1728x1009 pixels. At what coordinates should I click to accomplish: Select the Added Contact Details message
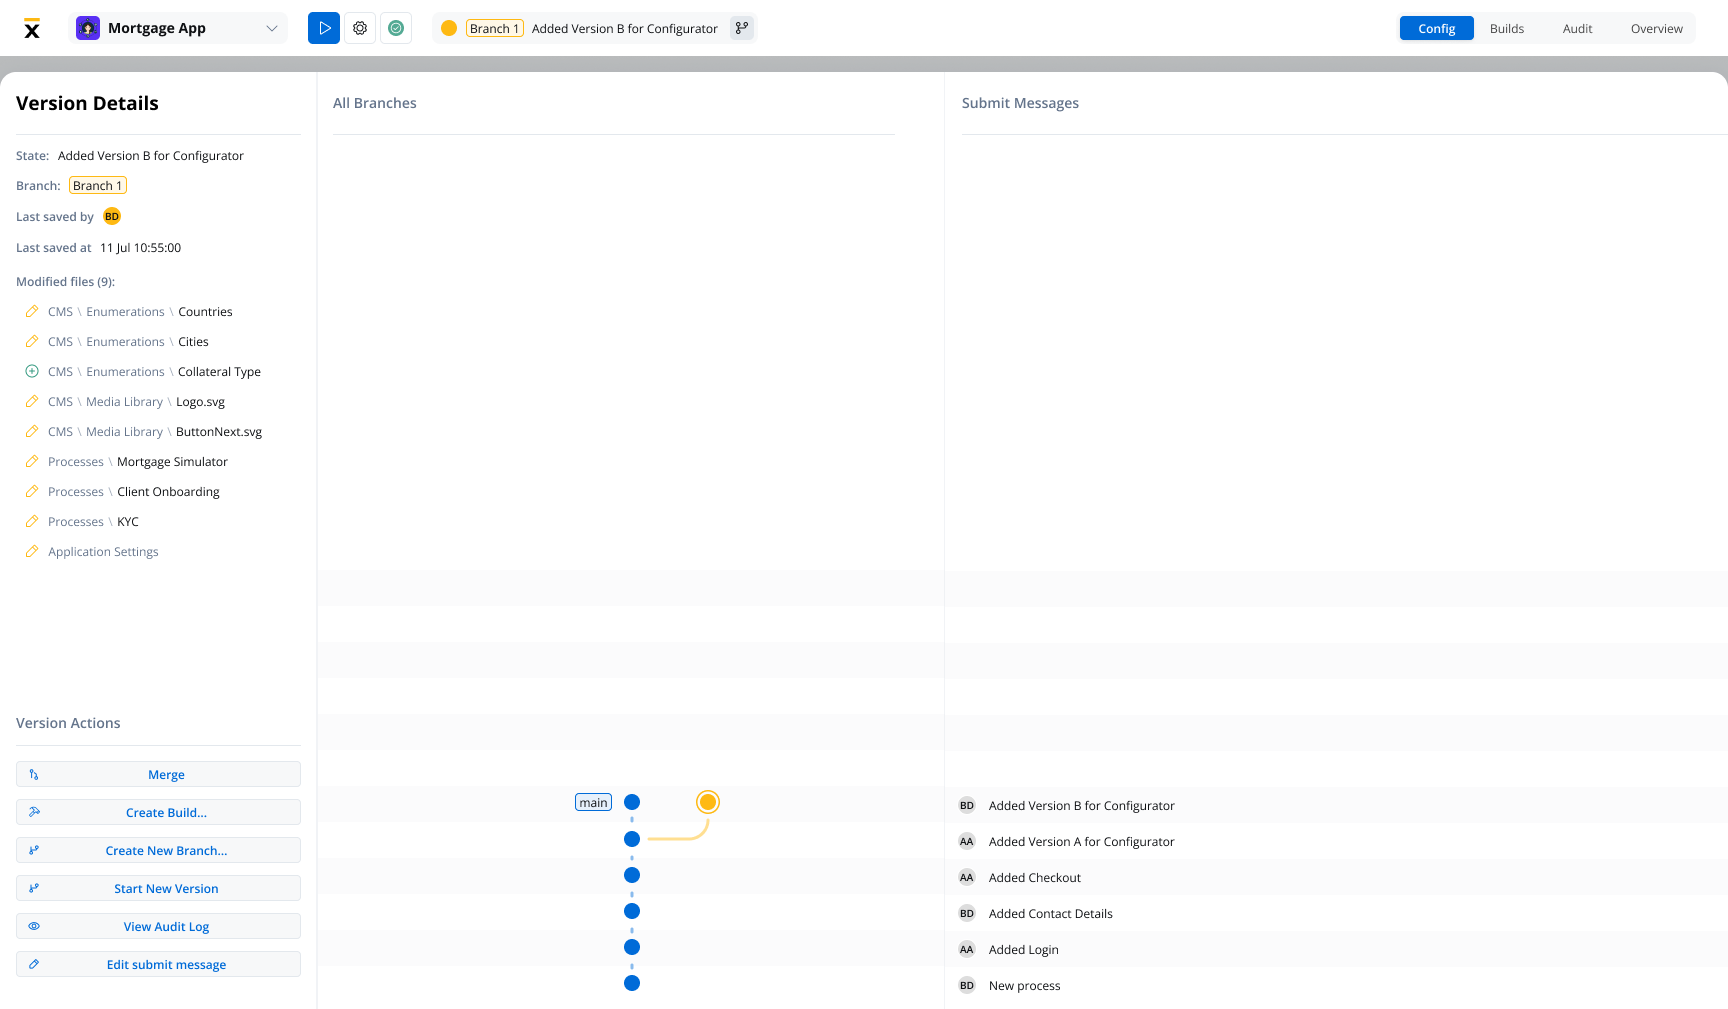coord(1050,914)
